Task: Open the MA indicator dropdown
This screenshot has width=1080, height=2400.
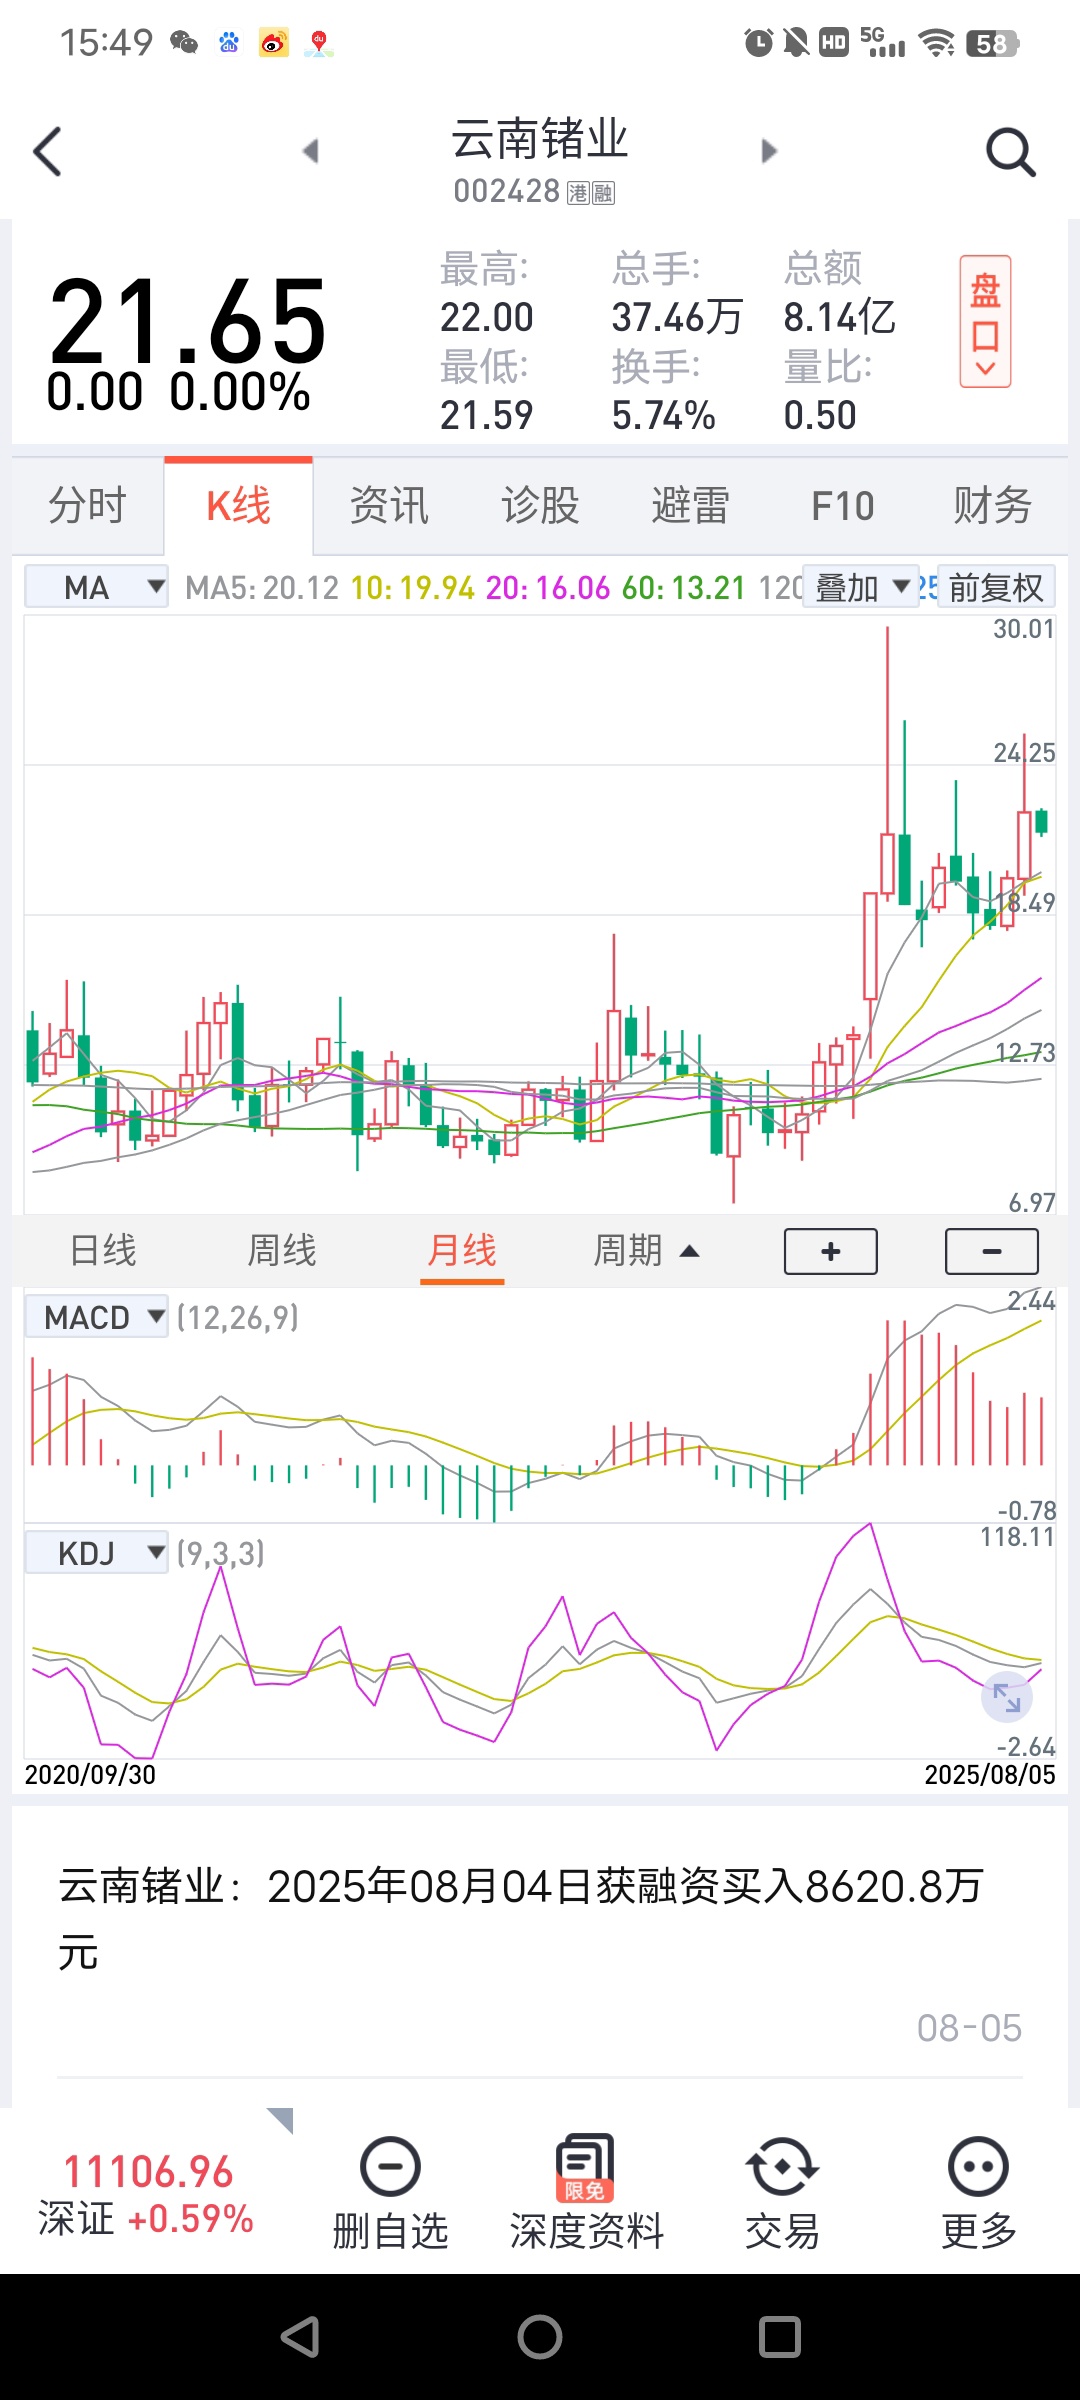Action: point(96,587)
